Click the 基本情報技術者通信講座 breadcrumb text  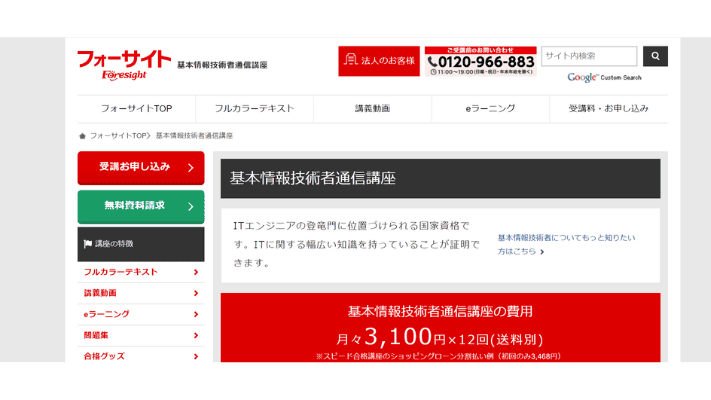(x=194, y=136)
